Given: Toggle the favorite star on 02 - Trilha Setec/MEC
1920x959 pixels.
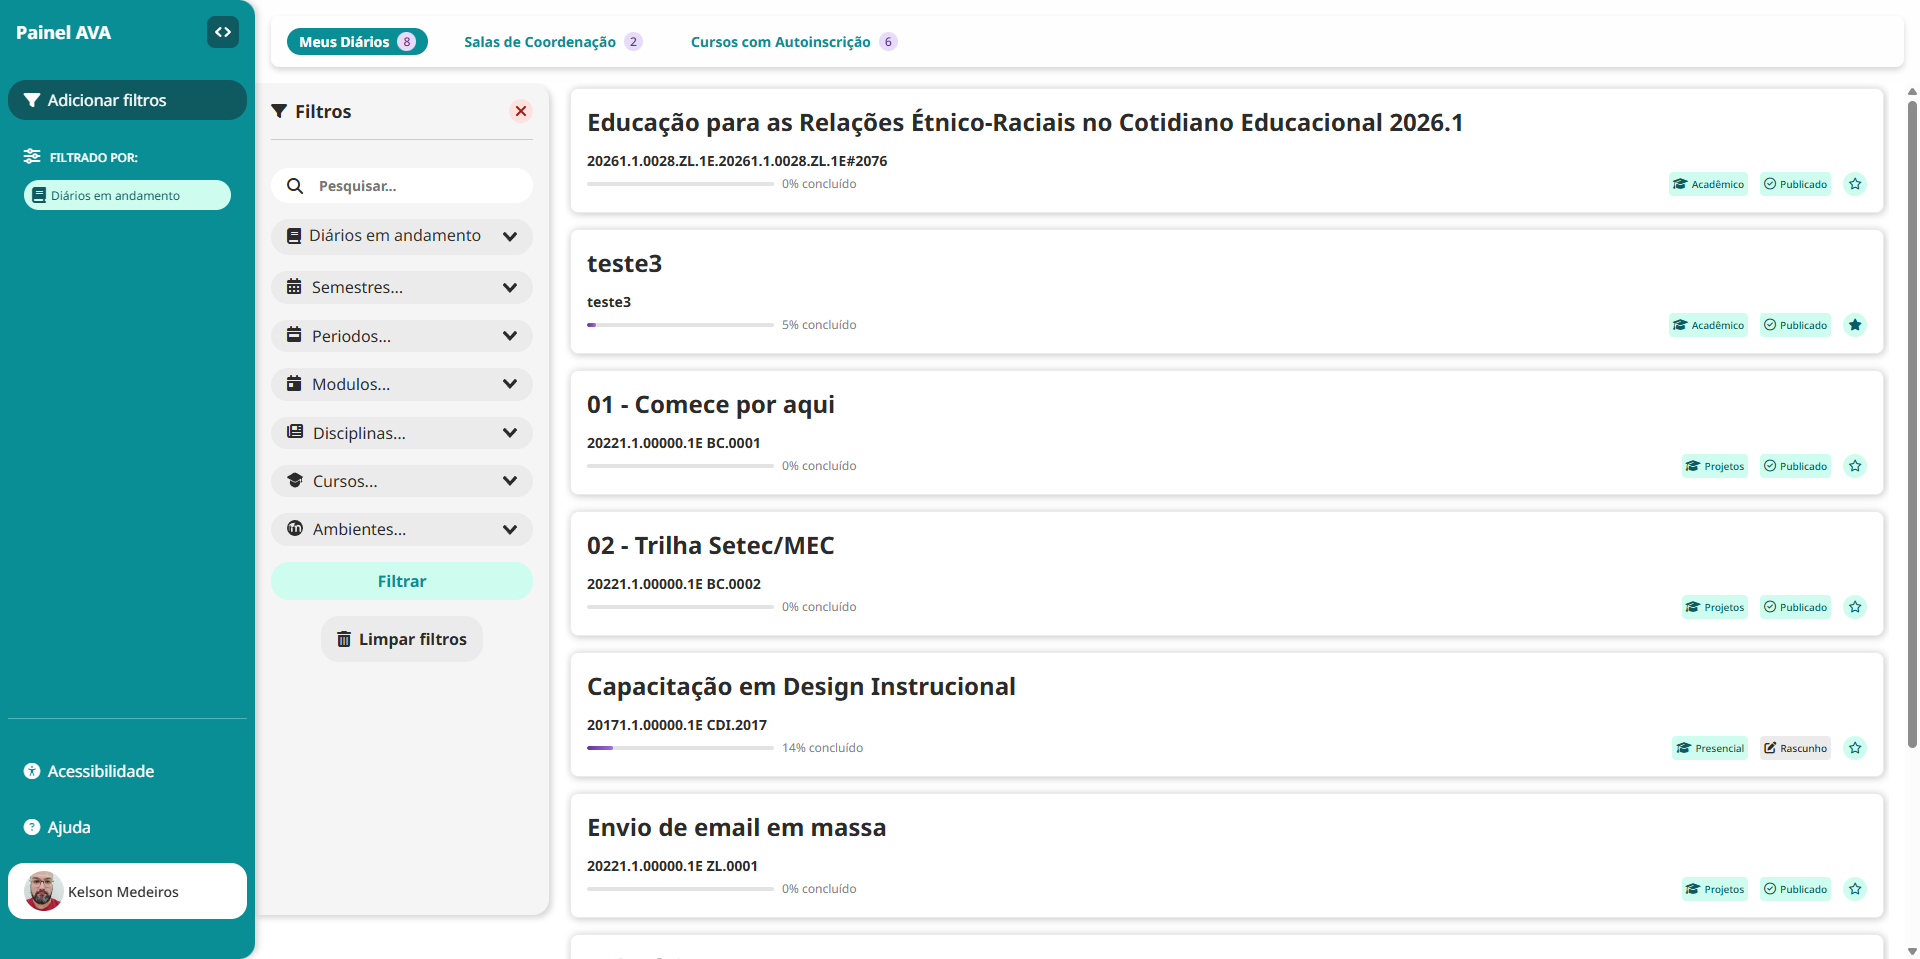Looking at the screenshot, I should (x=1855, y=607).
